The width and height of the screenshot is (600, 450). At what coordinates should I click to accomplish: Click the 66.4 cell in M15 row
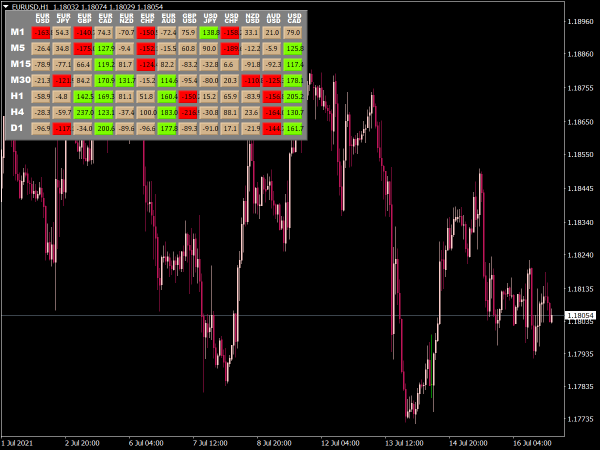83,65
